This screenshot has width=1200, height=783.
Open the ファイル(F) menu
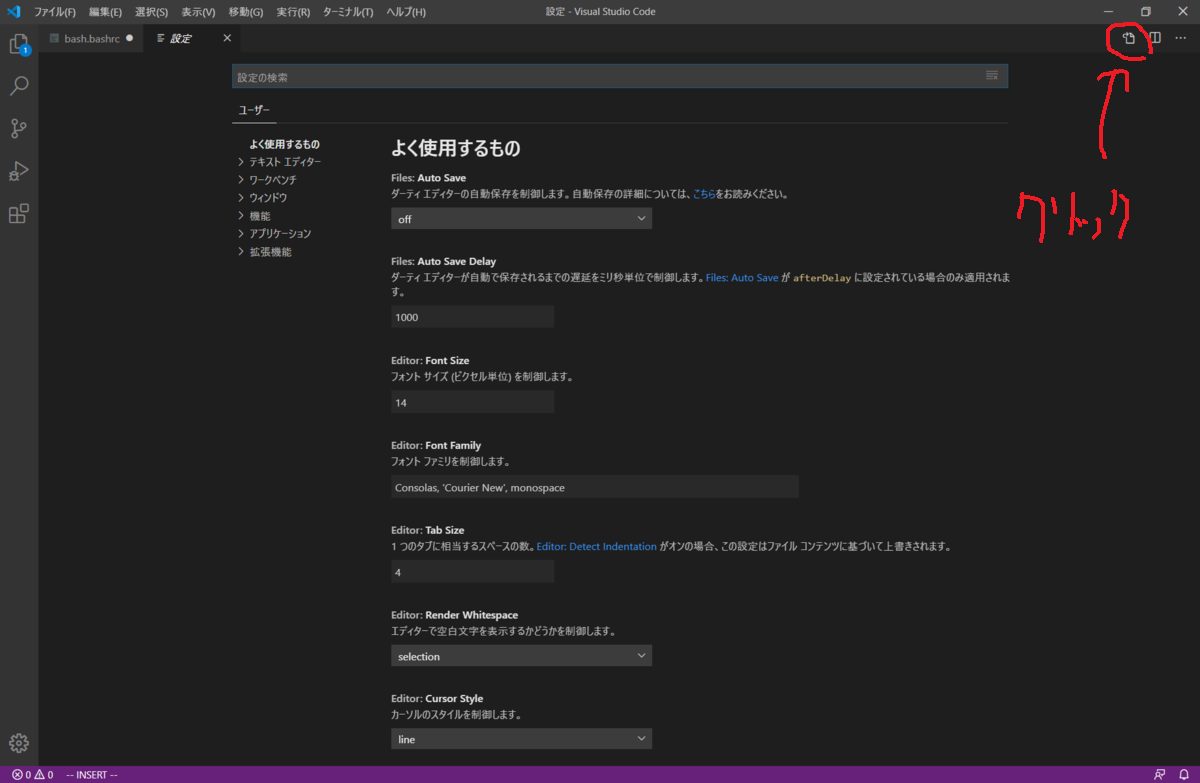[55, 12]
